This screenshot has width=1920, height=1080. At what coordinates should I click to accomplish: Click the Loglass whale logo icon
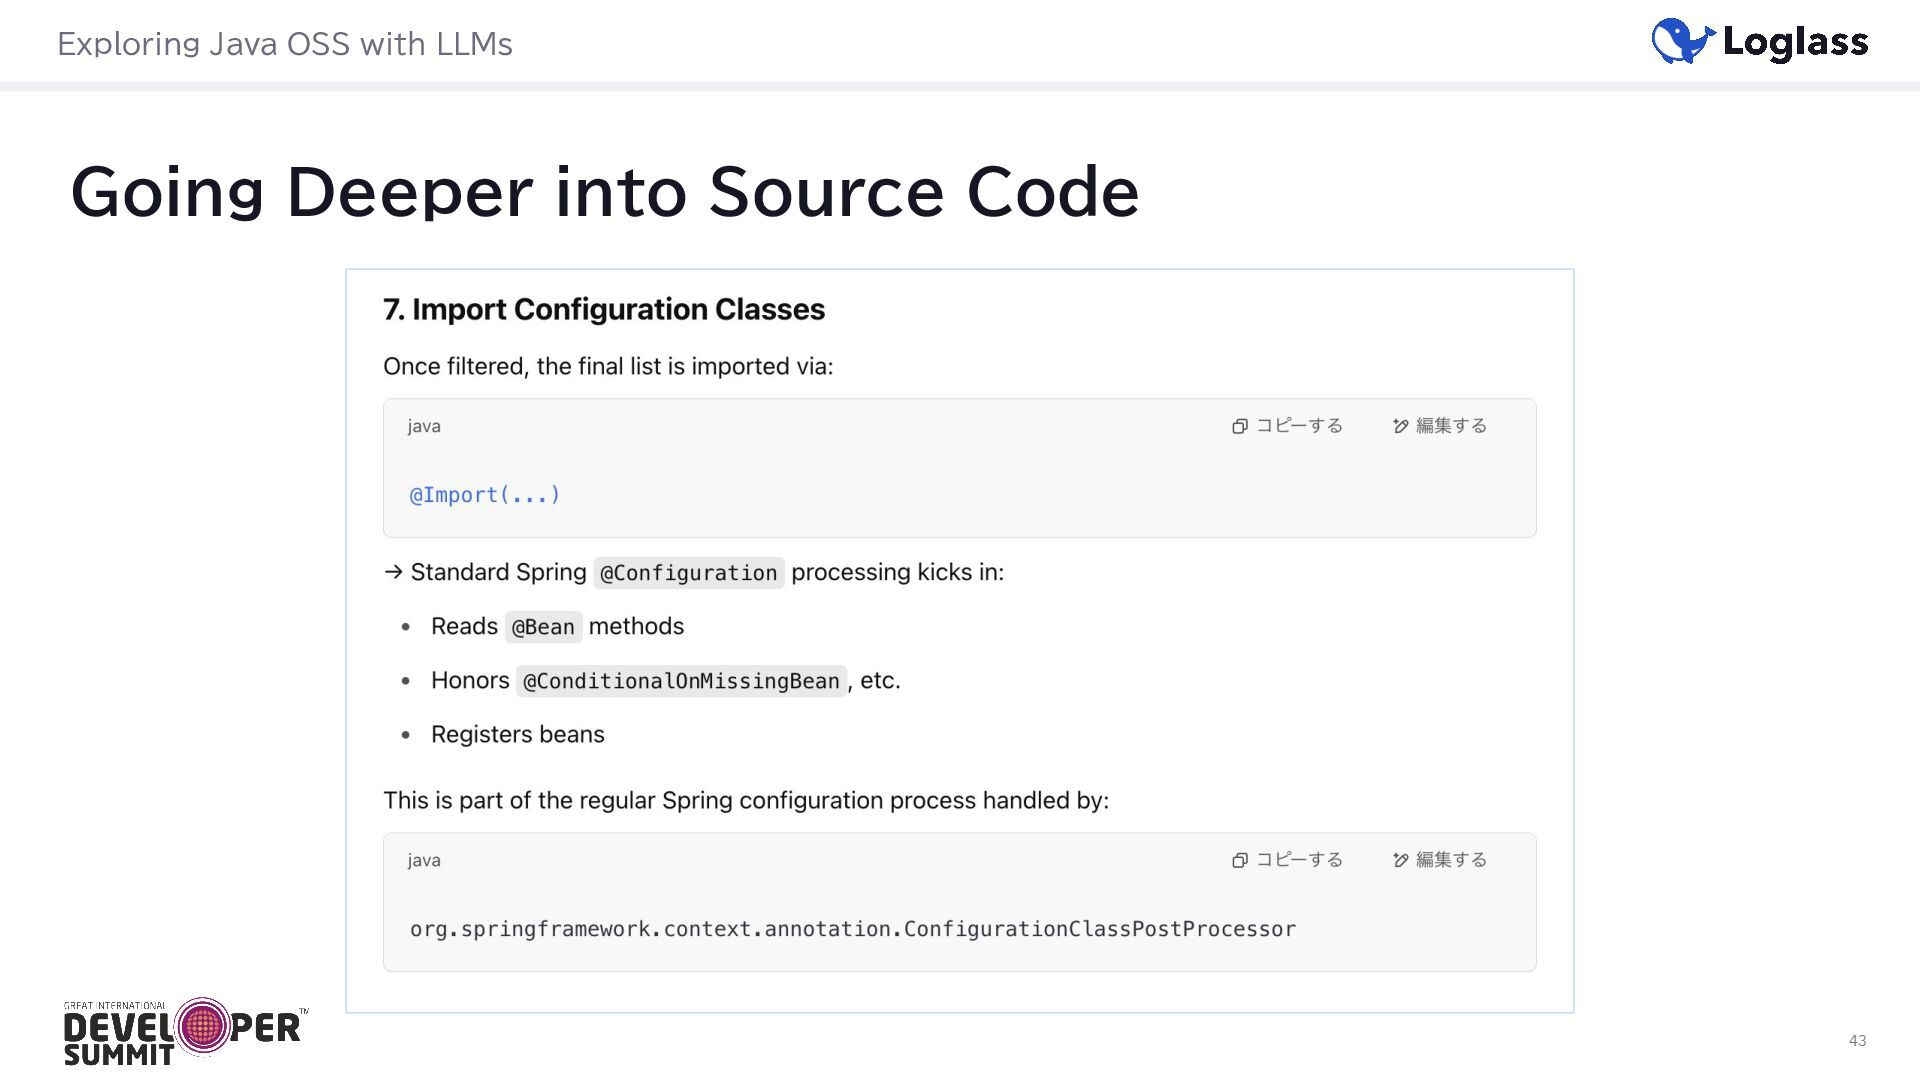coord(1682,41)
